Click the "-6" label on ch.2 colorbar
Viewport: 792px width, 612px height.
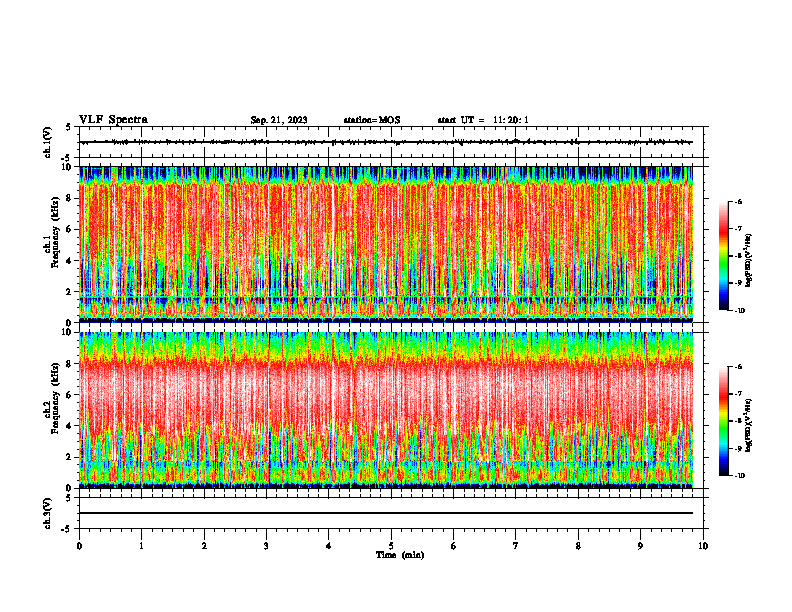pyautogui.click(x=738, y=367)
